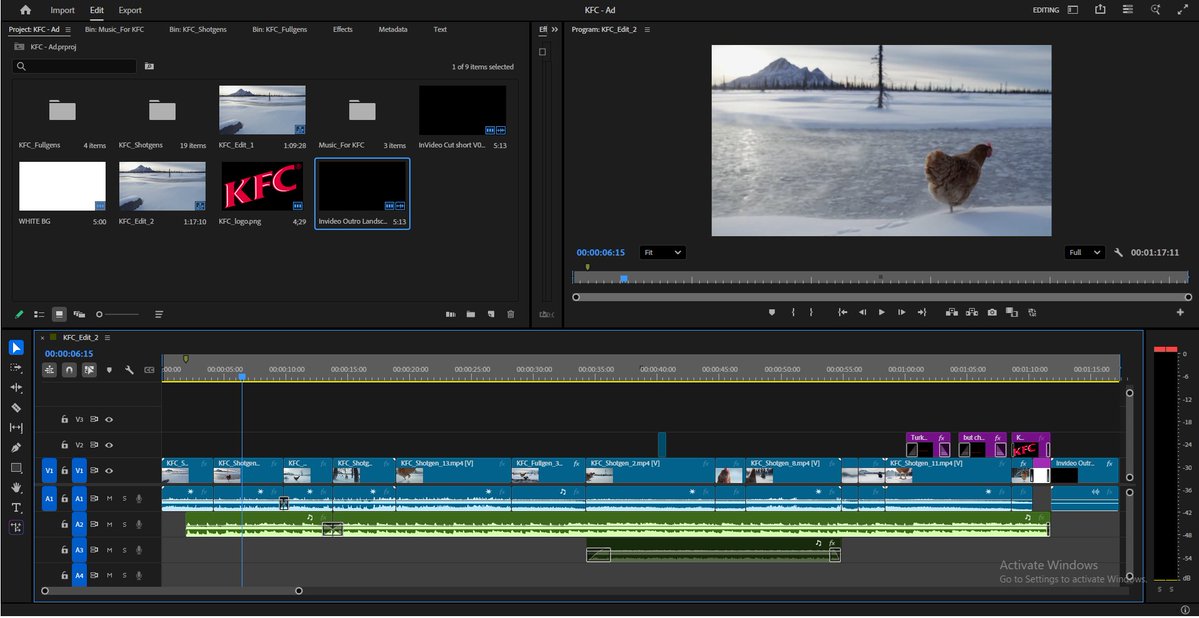Click Mark In in Program monitor
1199x618 pixels.
point(793,312)
